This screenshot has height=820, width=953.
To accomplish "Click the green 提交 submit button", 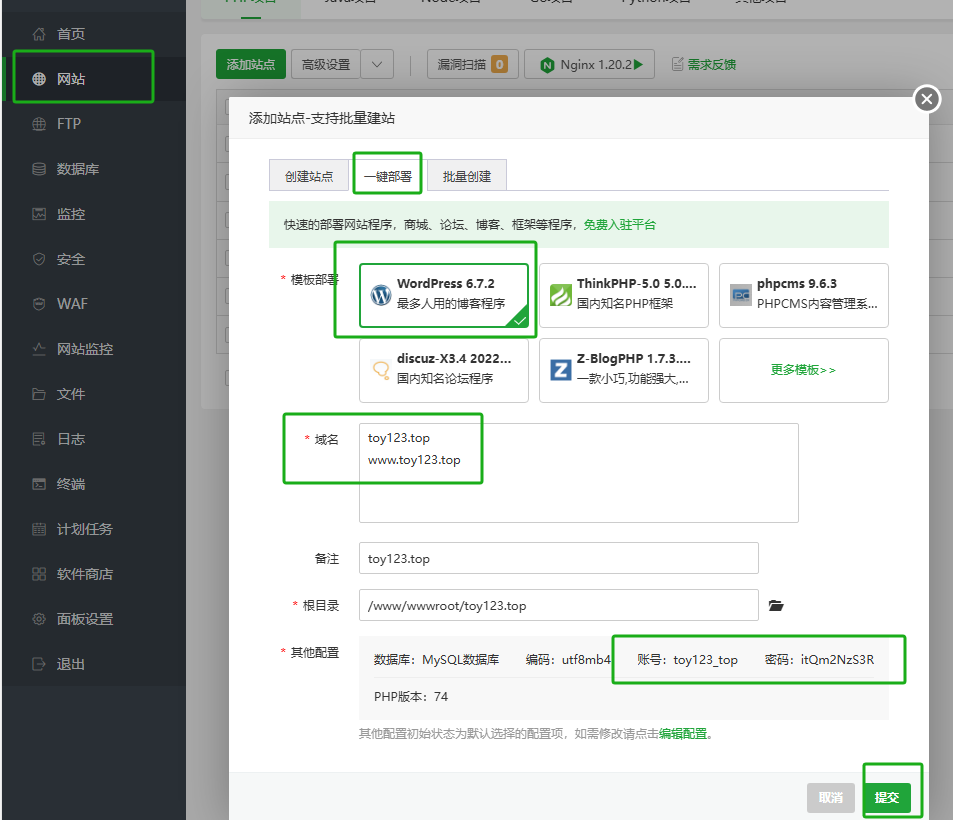I will (887, 798).
